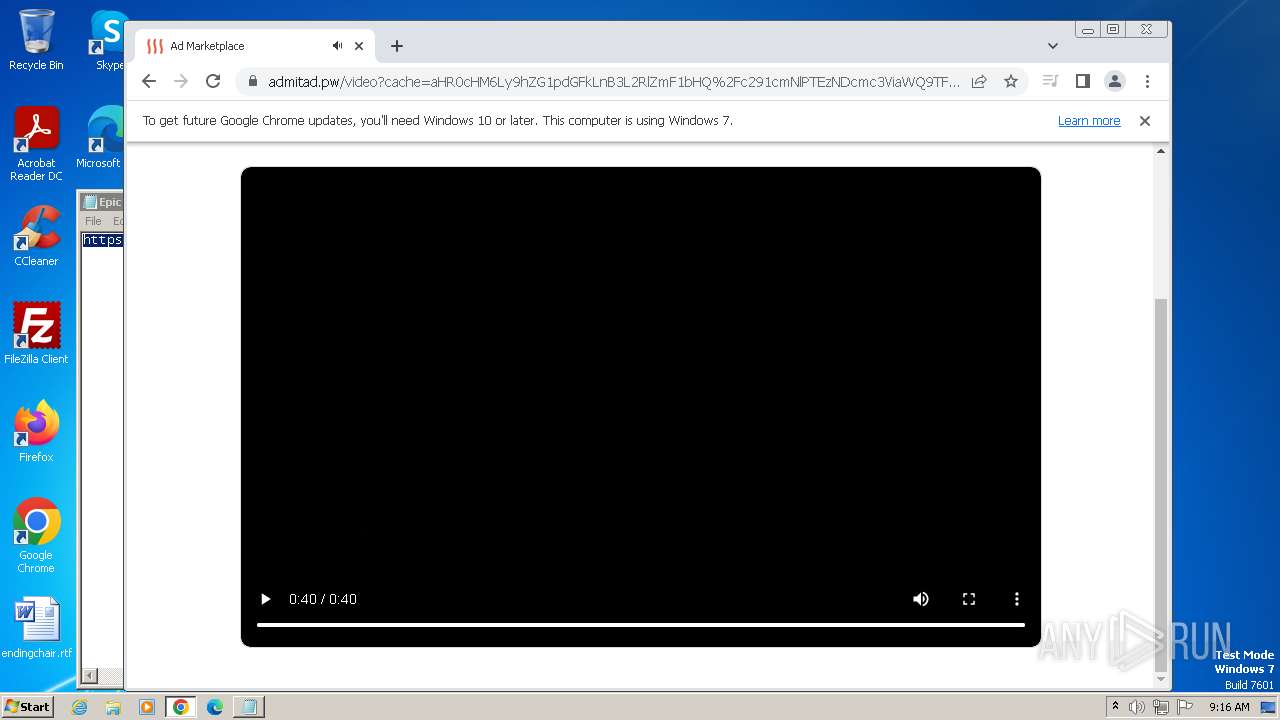The height and width of the screenshot is (720, 1280).
Task: Bookmark this tab with the star icon
Action: 1011,82
